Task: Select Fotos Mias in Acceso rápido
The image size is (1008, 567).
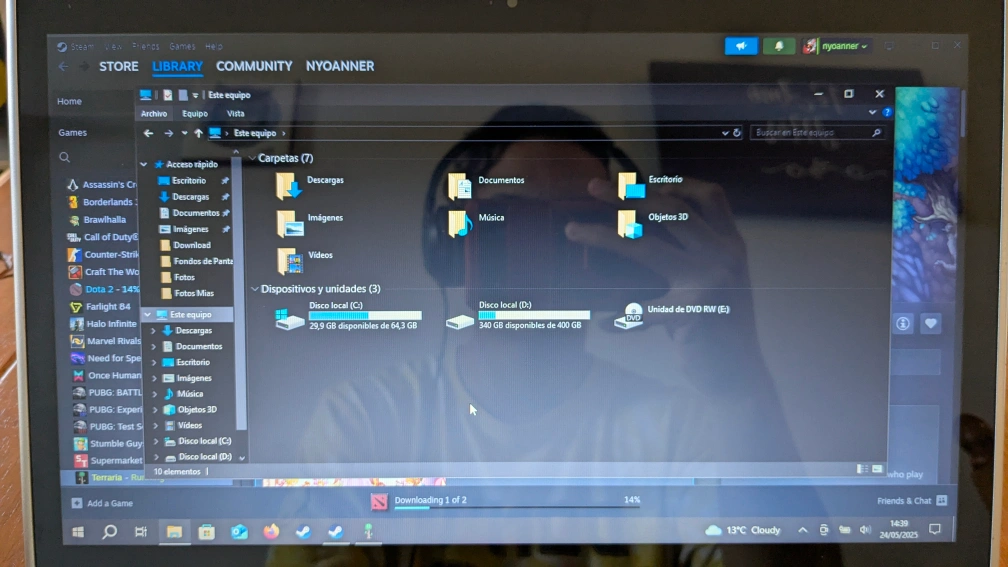Action: [187, 293]
